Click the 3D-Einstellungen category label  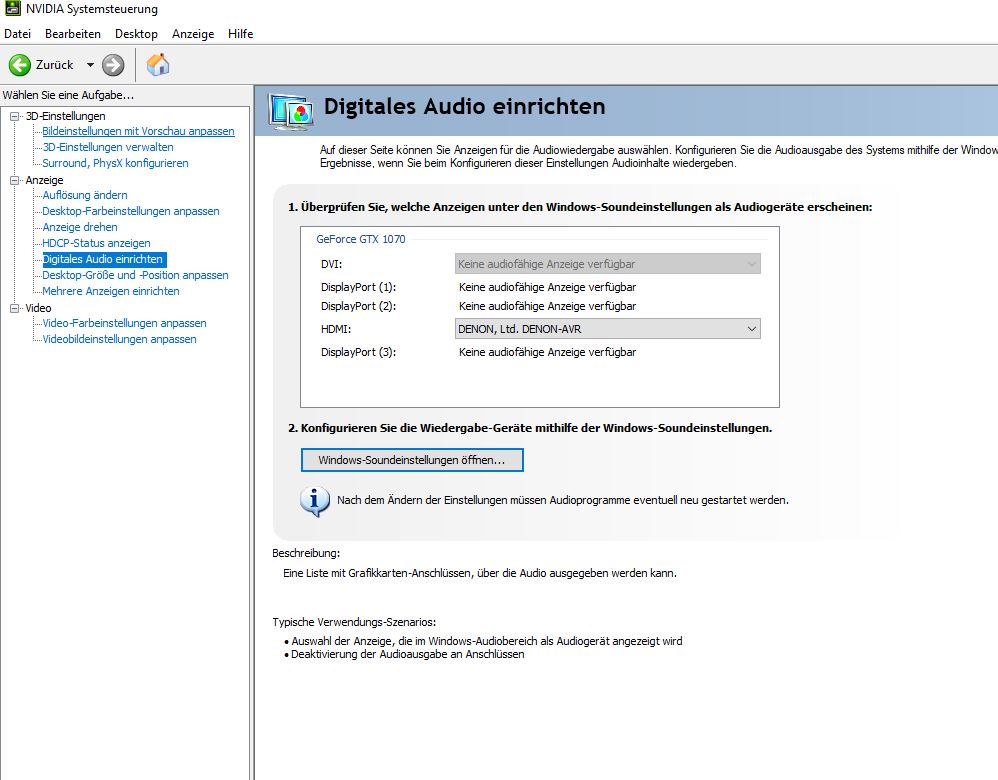(x=66, y=116)
